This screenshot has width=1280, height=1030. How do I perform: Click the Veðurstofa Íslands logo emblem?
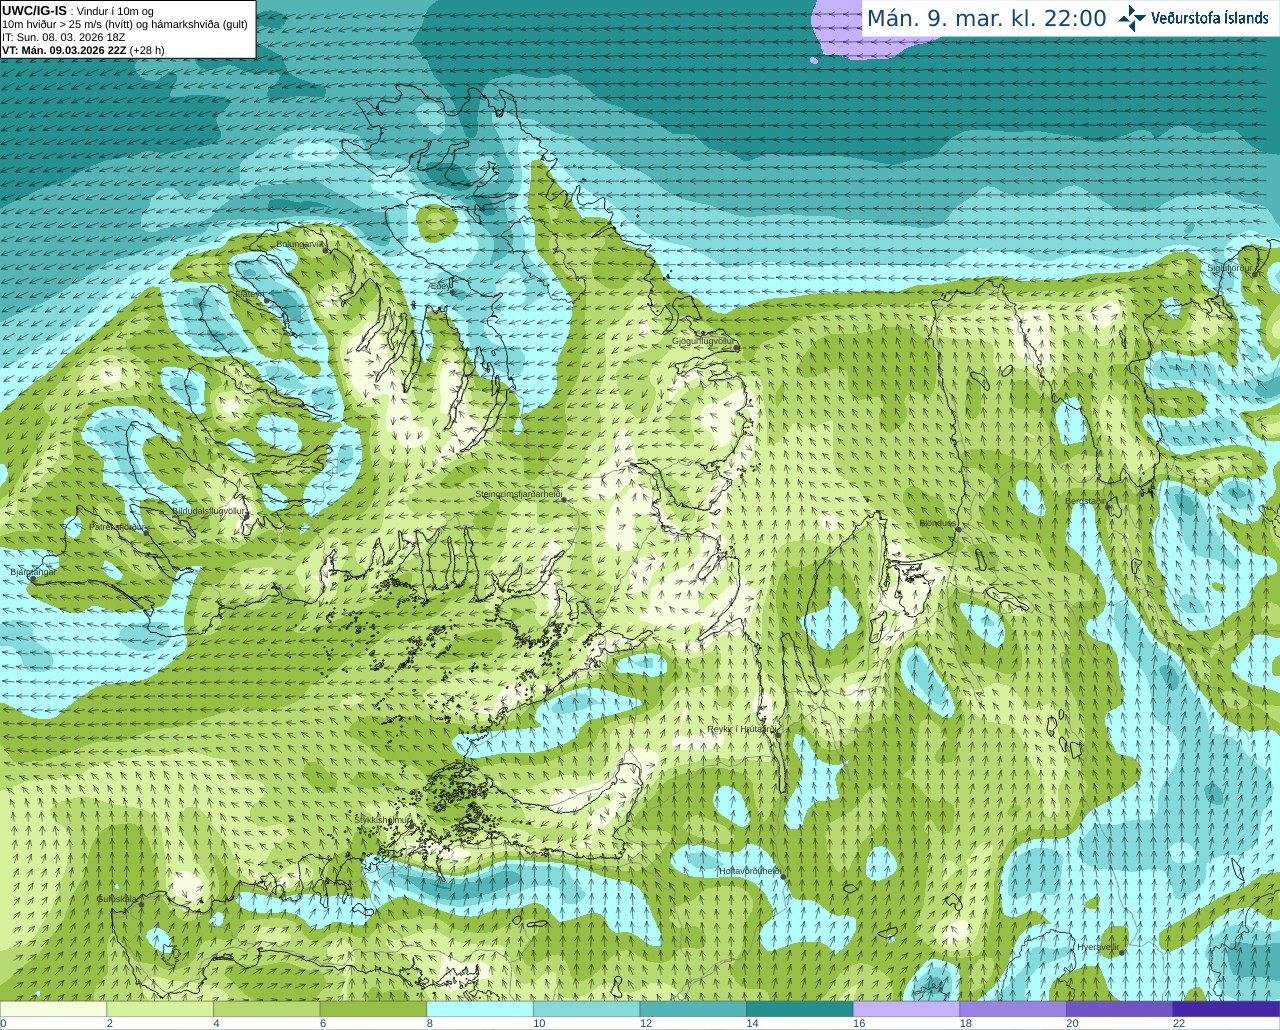tap(1132, 18)
